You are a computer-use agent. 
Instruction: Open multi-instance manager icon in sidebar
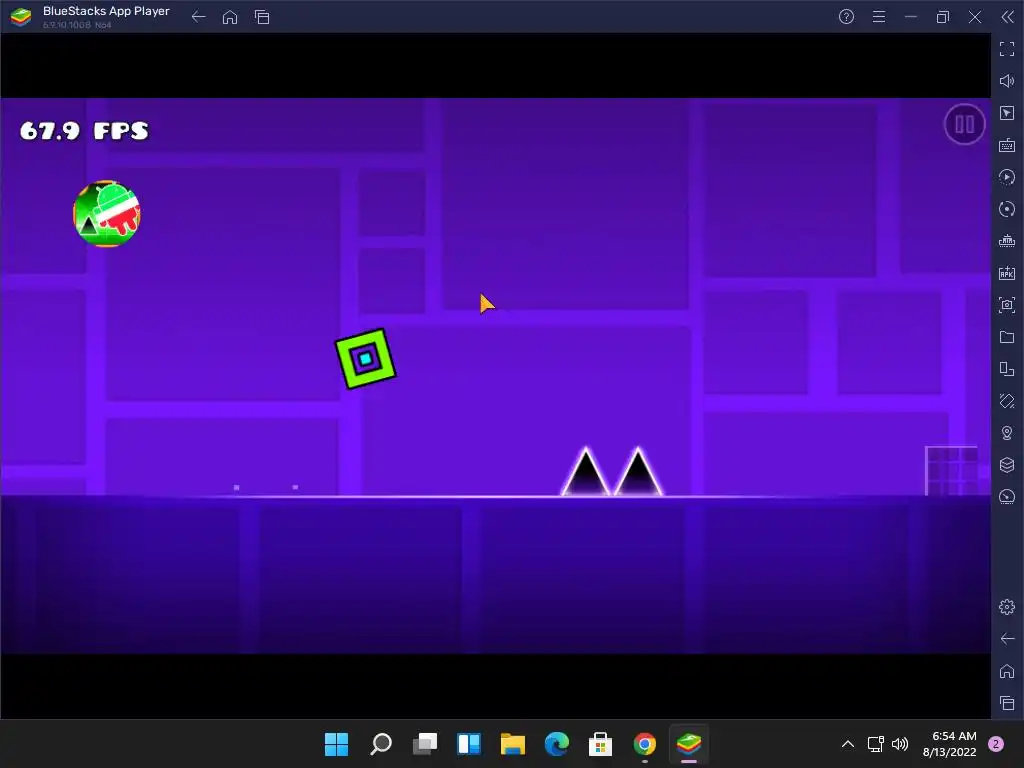coord(1007,369)
